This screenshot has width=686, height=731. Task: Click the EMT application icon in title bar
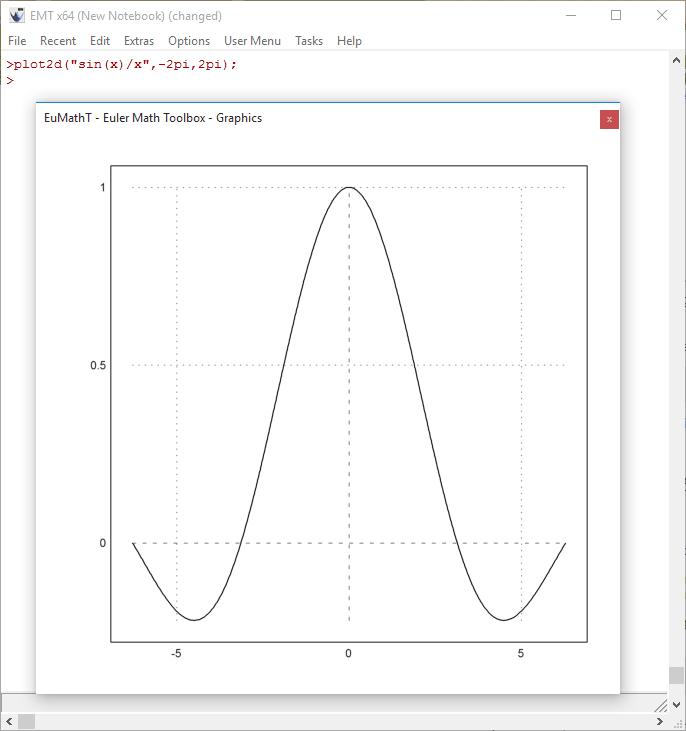[x=17, y=15]
